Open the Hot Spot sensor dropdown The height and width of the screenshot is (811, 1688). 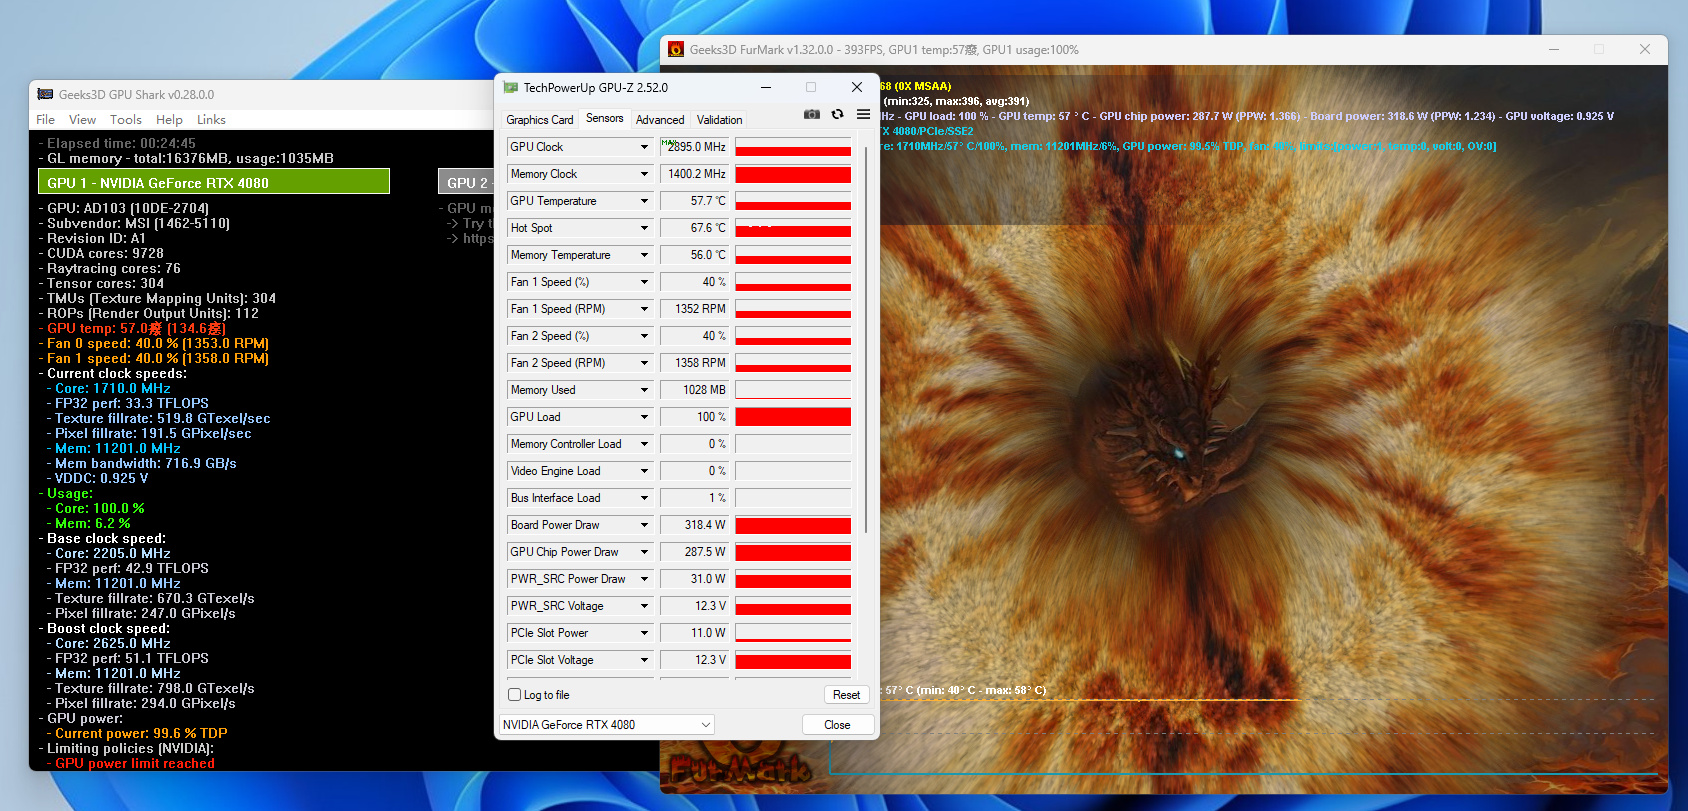pyautogui.click(x=645, y=228)
